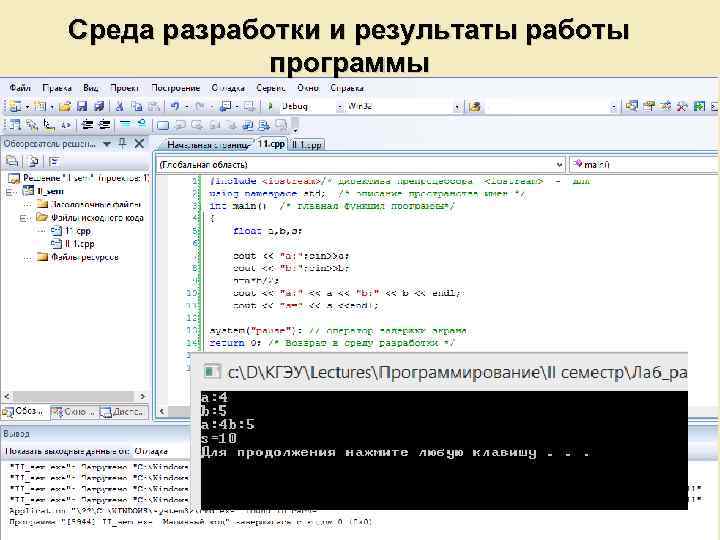Open the Solution Explorer window position dropdown arrow

[107, 144]
